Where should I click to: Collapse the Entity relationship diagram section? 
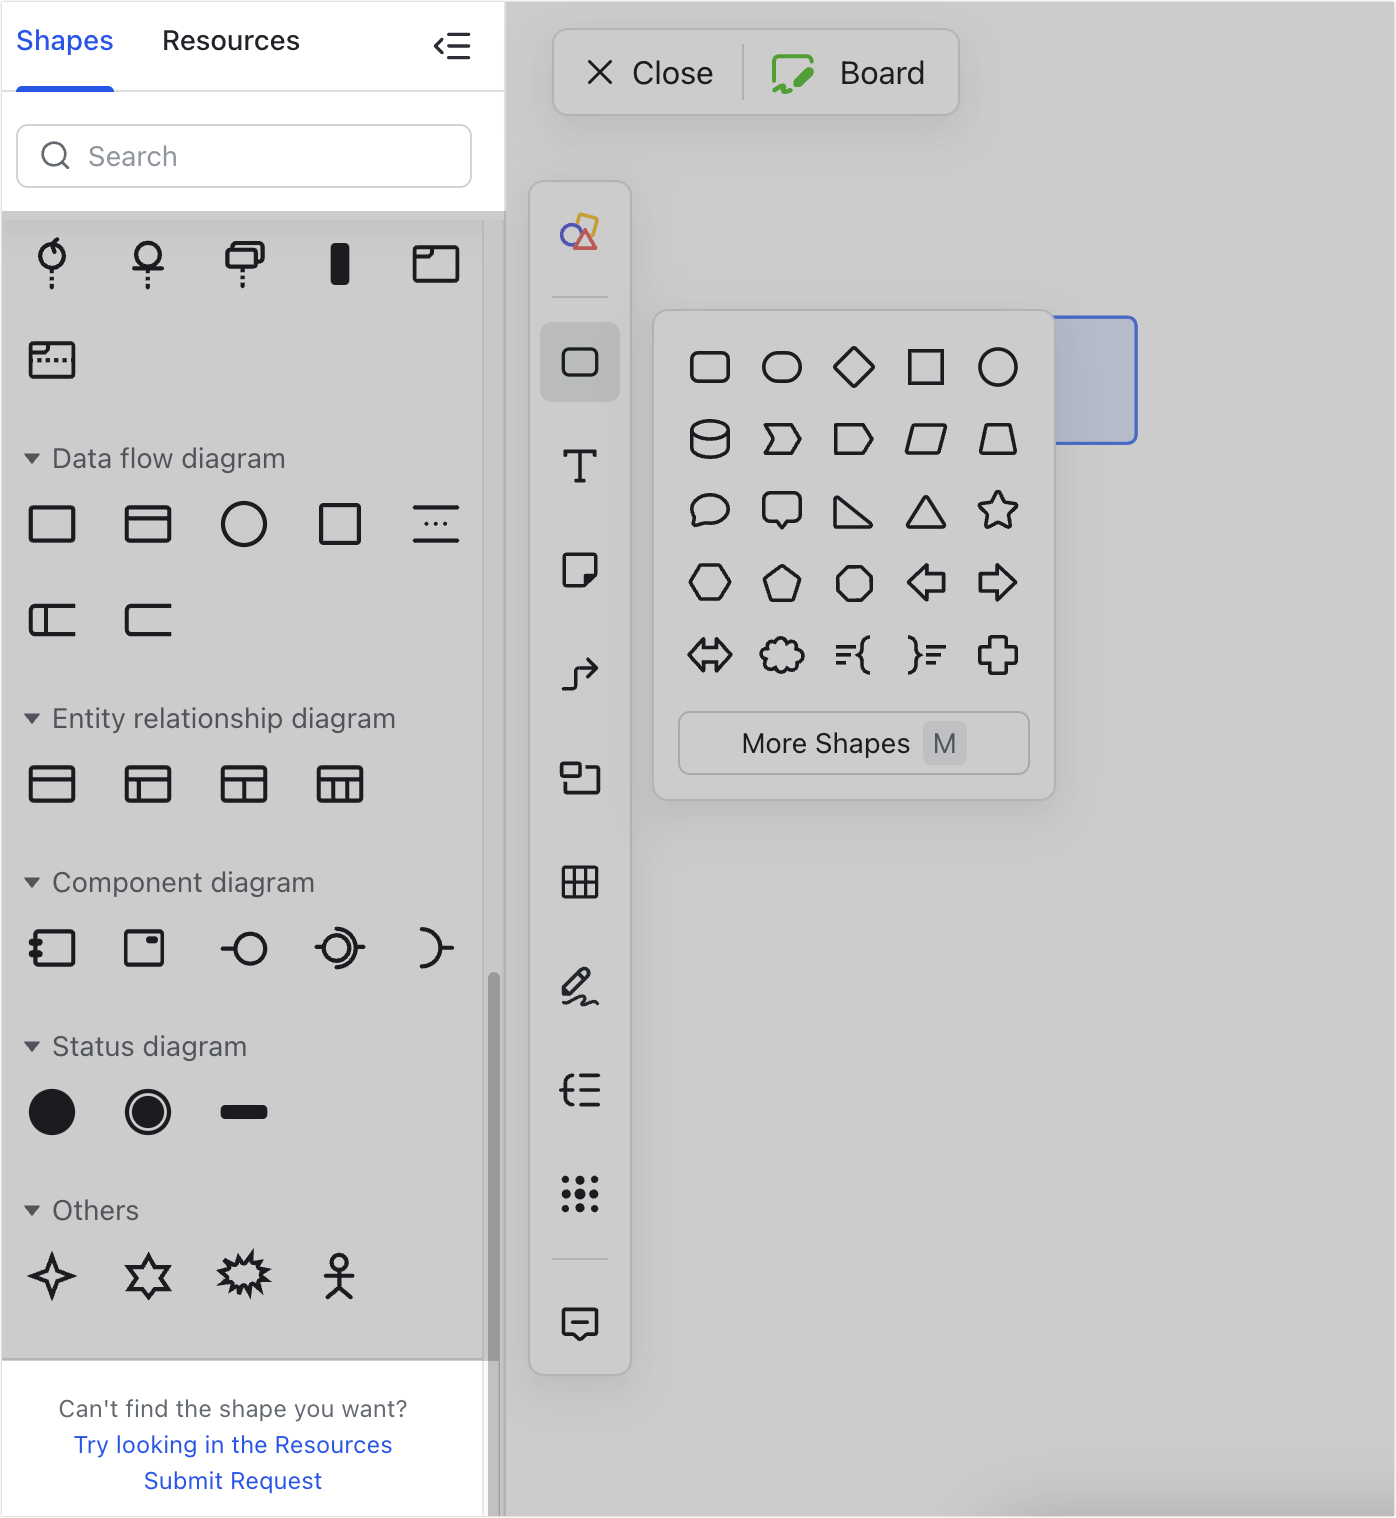click(x=32, y=719)
